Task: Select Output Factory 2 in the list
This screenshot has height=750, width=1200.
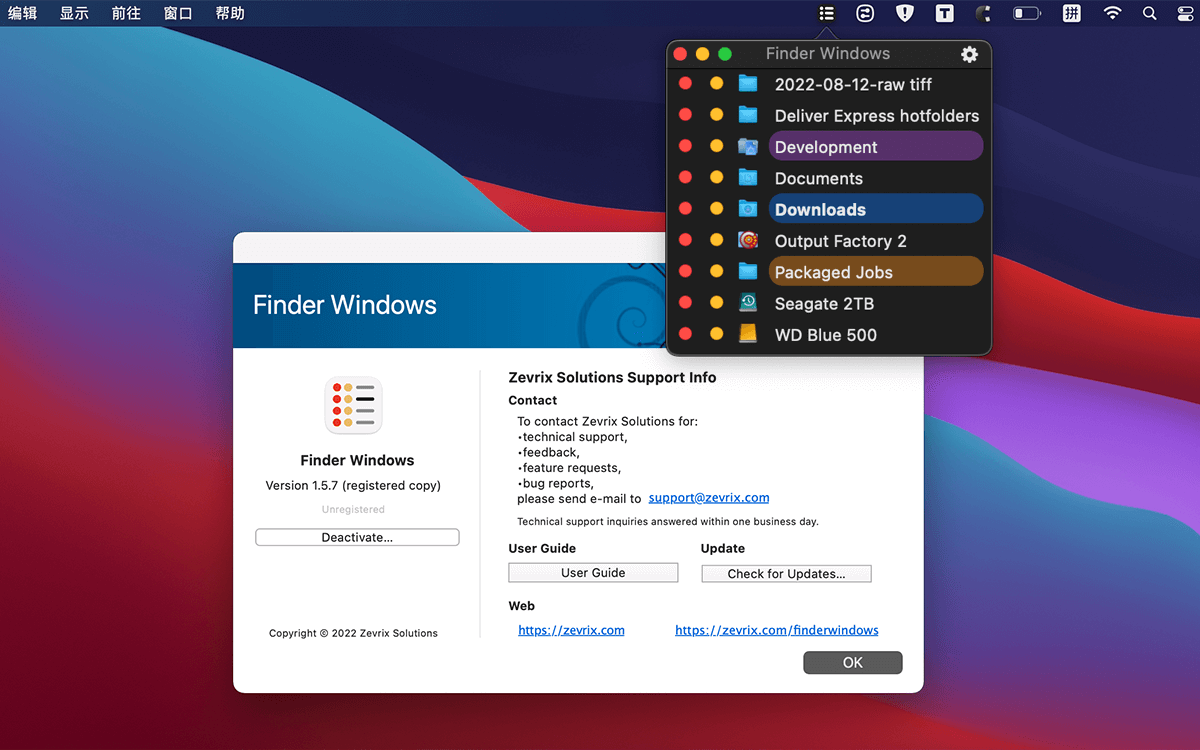Action: [x=840, y=241]
